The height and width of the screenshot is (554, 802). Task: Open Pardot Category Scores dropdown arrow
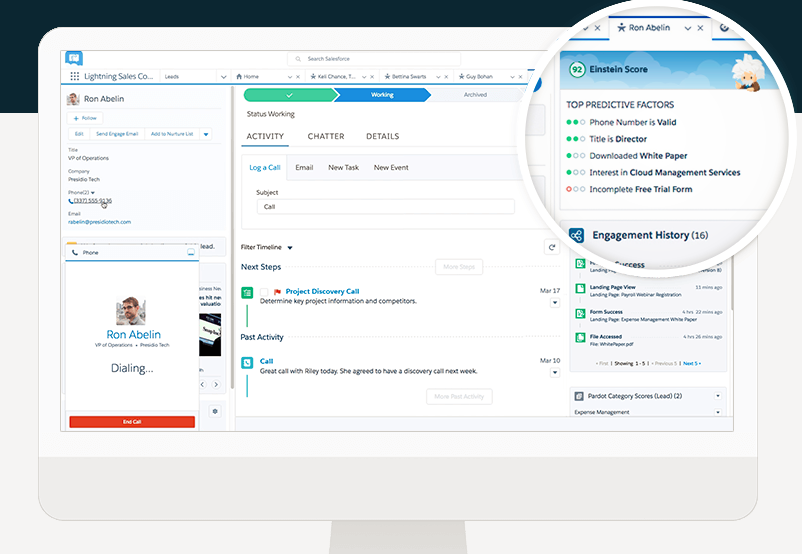(718, 396)
